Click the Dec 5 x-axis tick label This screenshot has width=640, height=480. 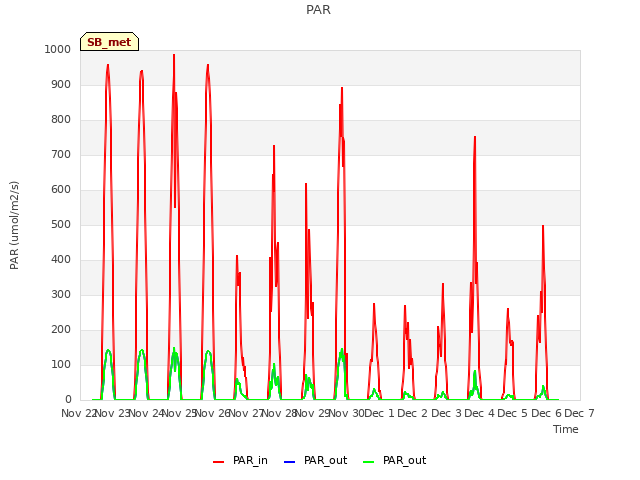coord(513,413)
